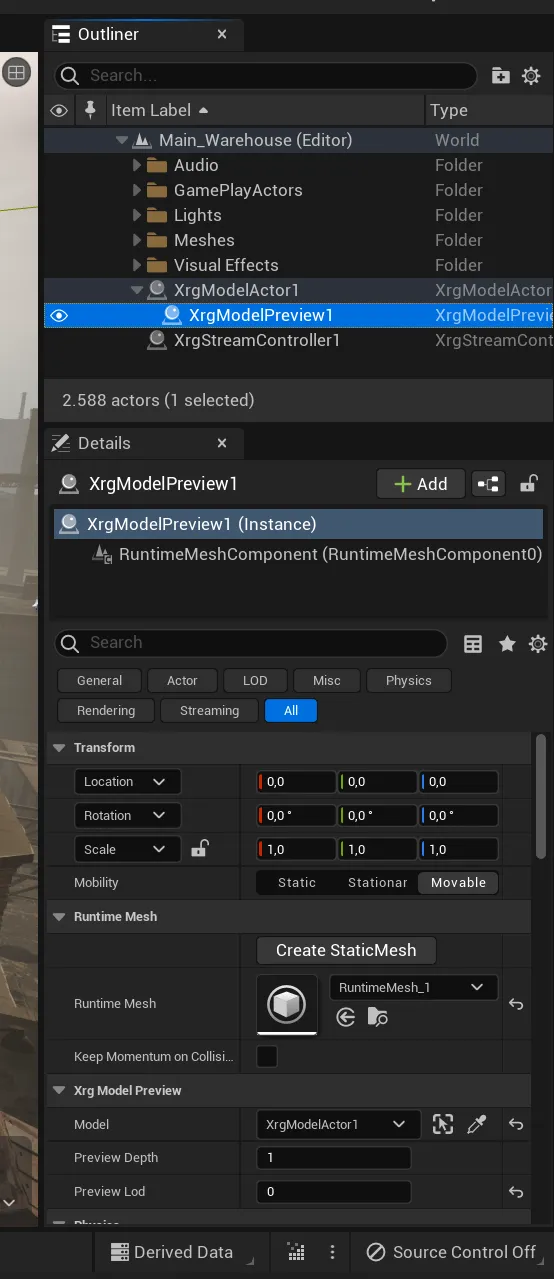Viewport: 554px width, 1279px height.
Task: Open Details property matrix table view
Action: (x=473, y=644)
